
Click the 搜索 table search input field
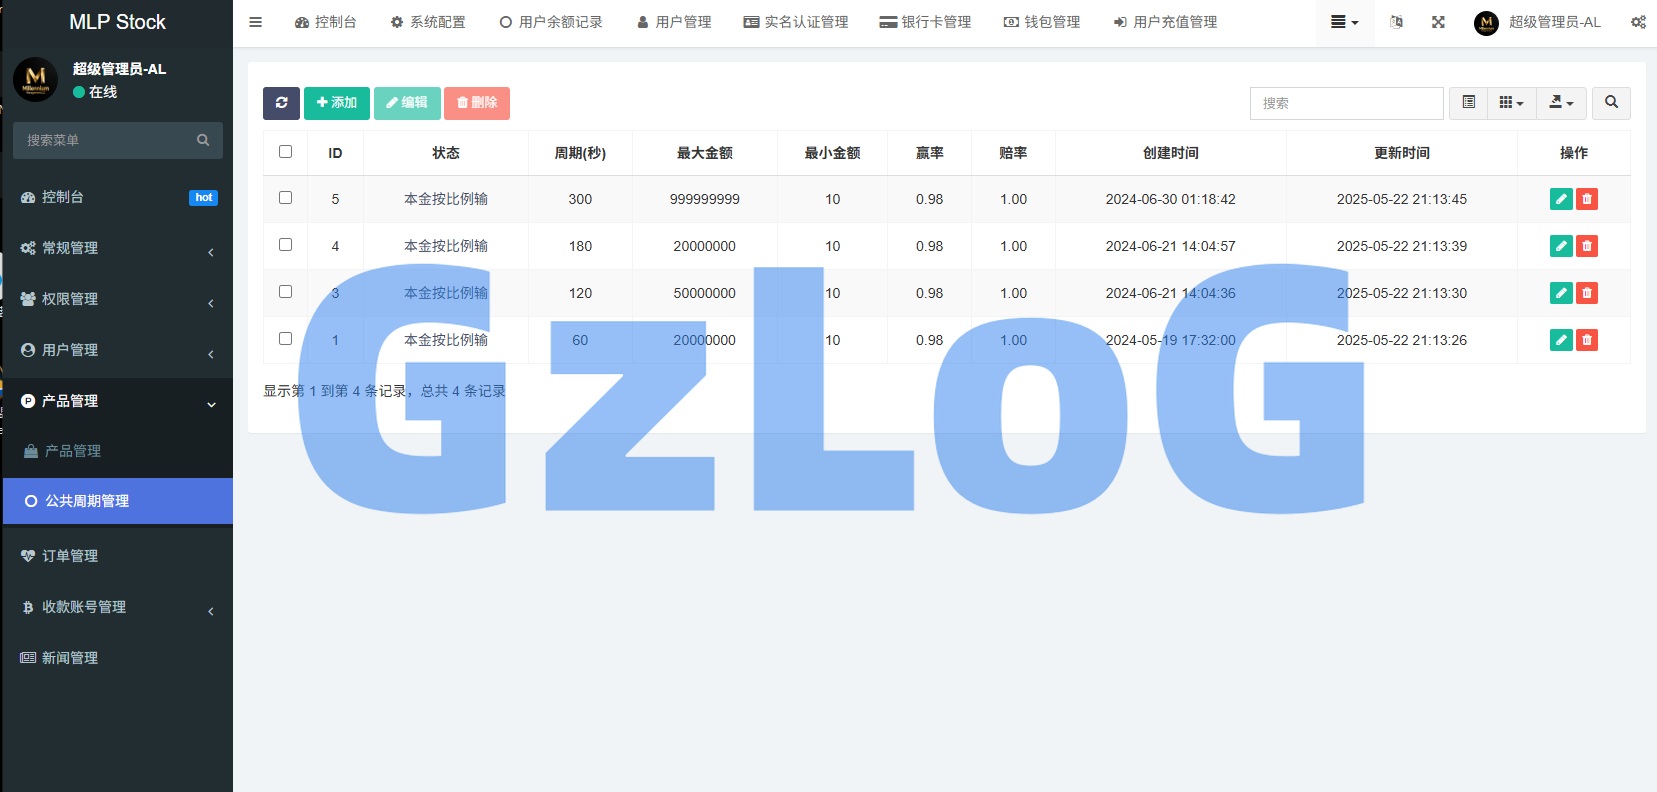[1346, 103]
